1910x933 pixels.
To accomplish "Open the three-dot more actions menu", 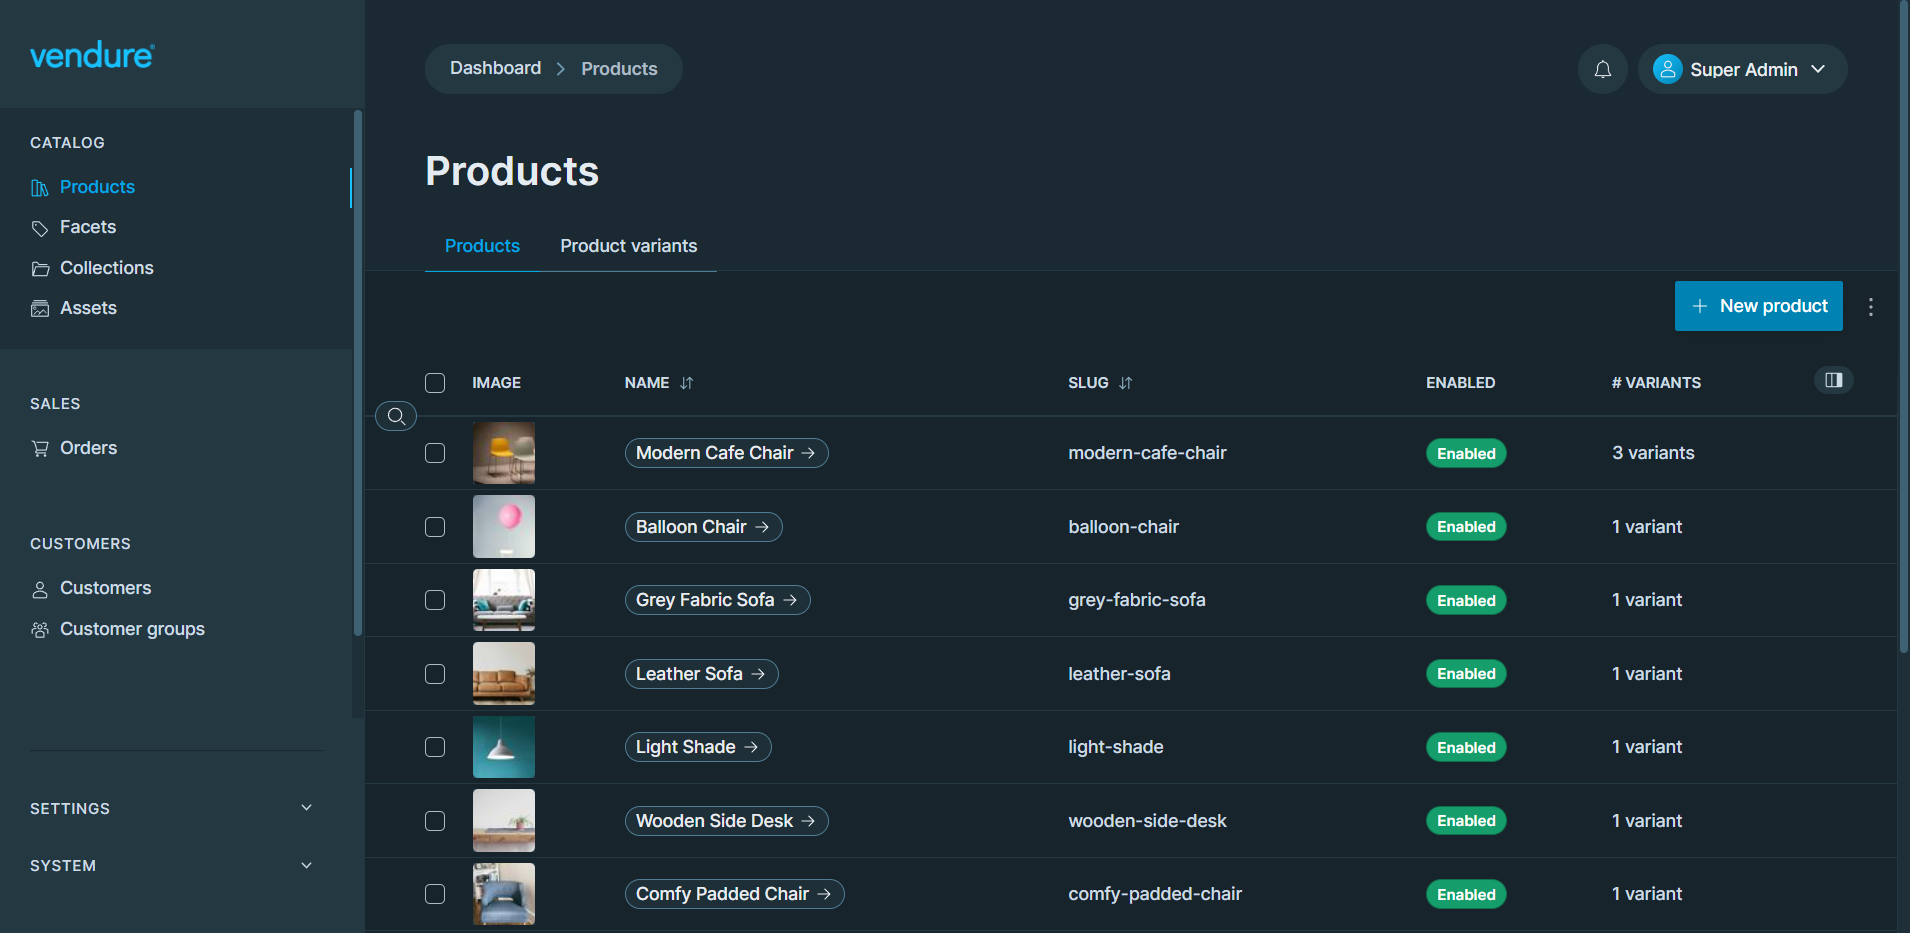I will [x=1870, y=307].
